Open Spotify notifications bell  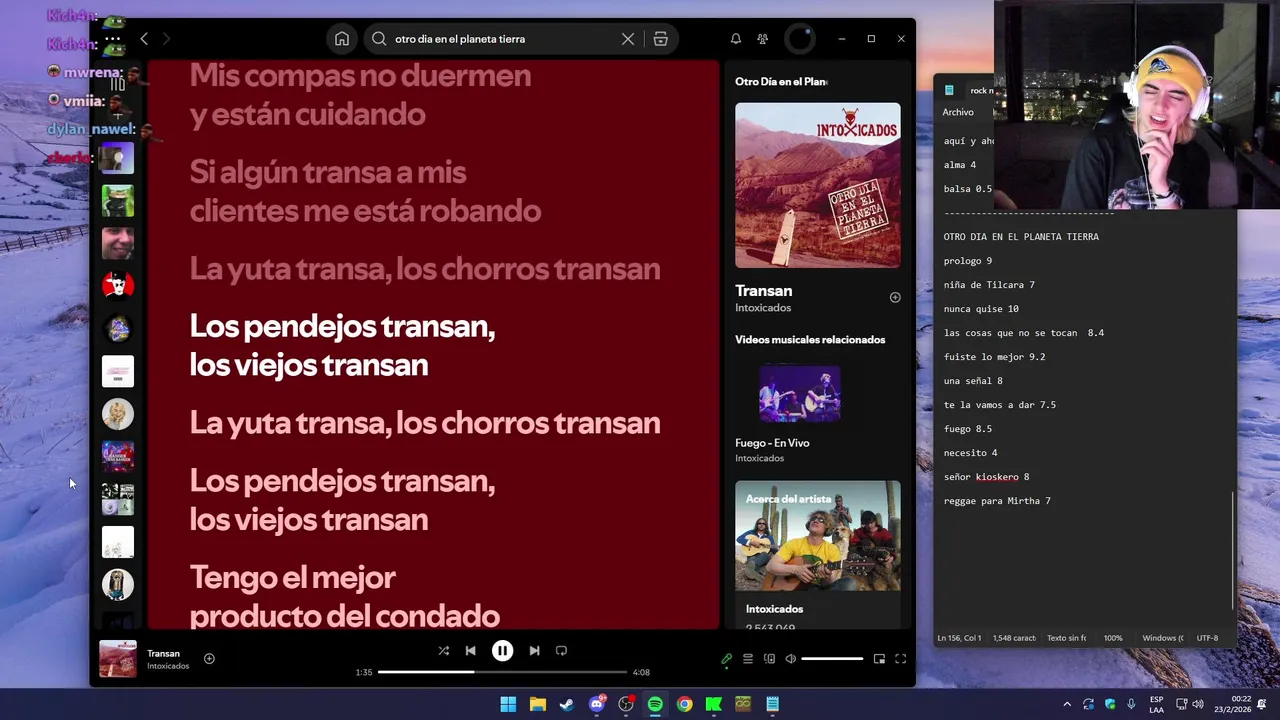pyautogui.click(x=736, y=39)
